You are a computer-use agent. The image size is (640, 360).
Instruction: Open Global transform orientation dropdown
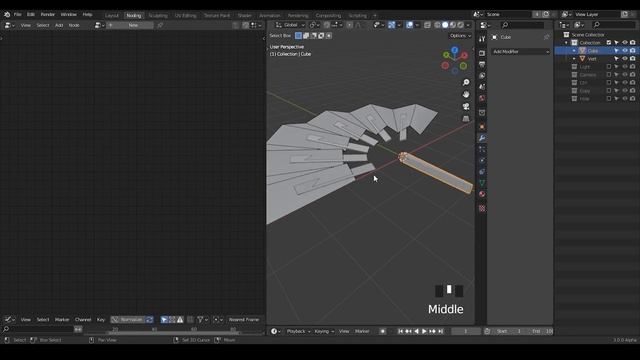pos(290,25)
